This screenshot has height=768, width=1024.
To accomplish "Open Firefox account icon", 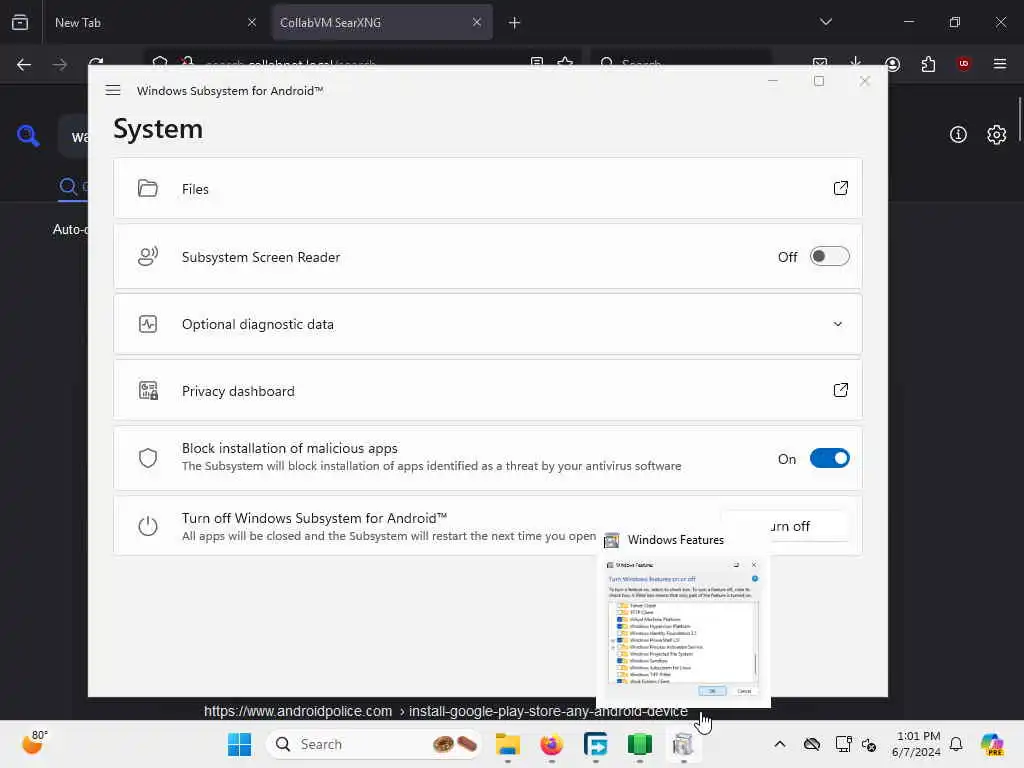I will coord(892,64).
